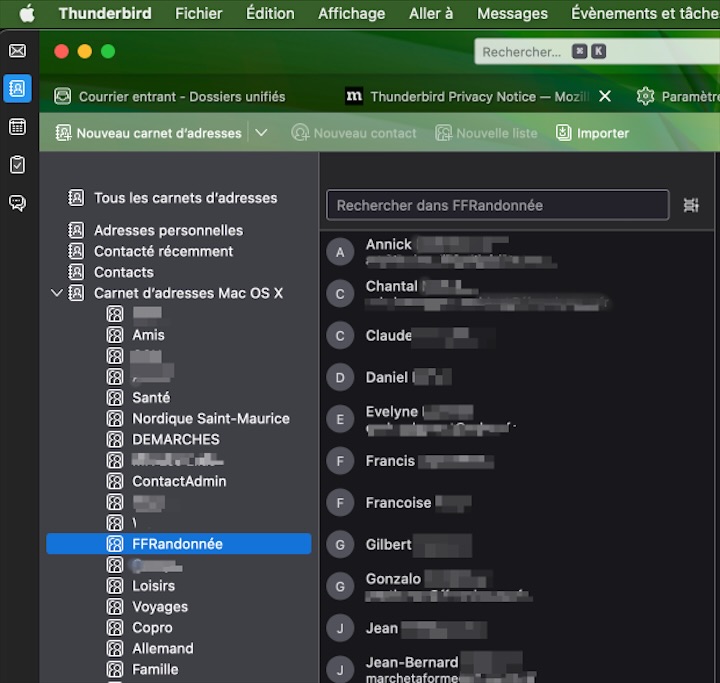Click the Apple menu icon

[x=26, y=13]
